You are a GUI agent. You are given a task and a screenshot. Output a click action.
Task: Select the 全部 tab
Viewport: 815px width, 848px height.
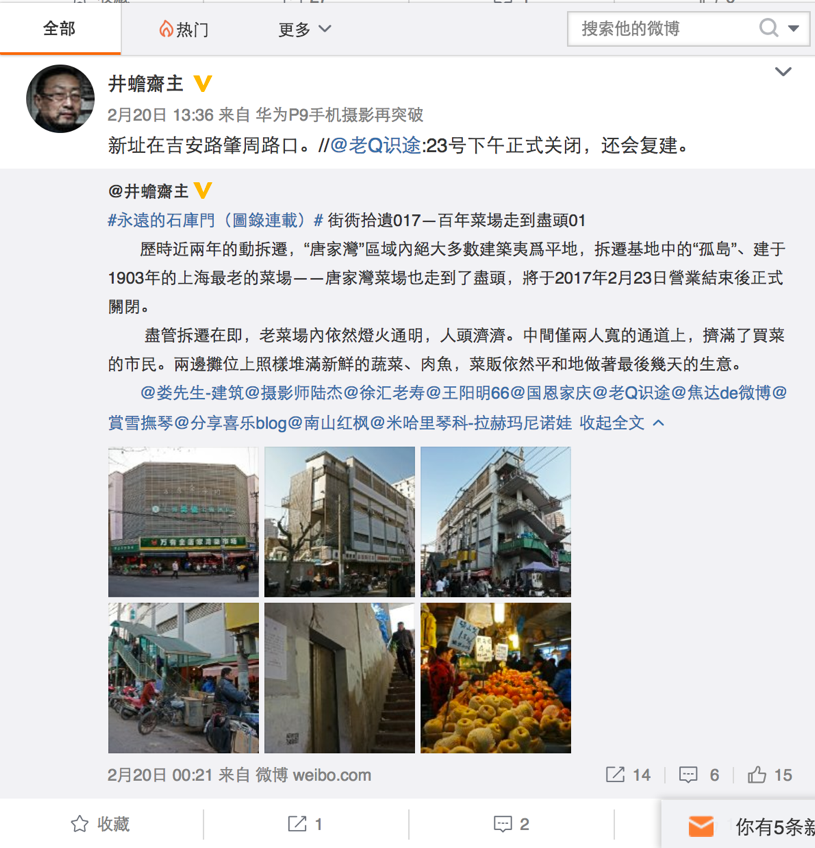(59, 28)
